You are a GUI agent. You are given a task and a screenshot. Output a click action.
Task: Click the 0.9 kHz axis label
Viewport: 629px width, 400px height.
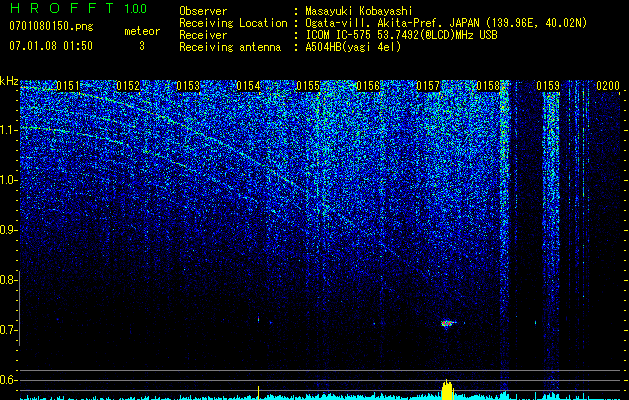point(8,230)
